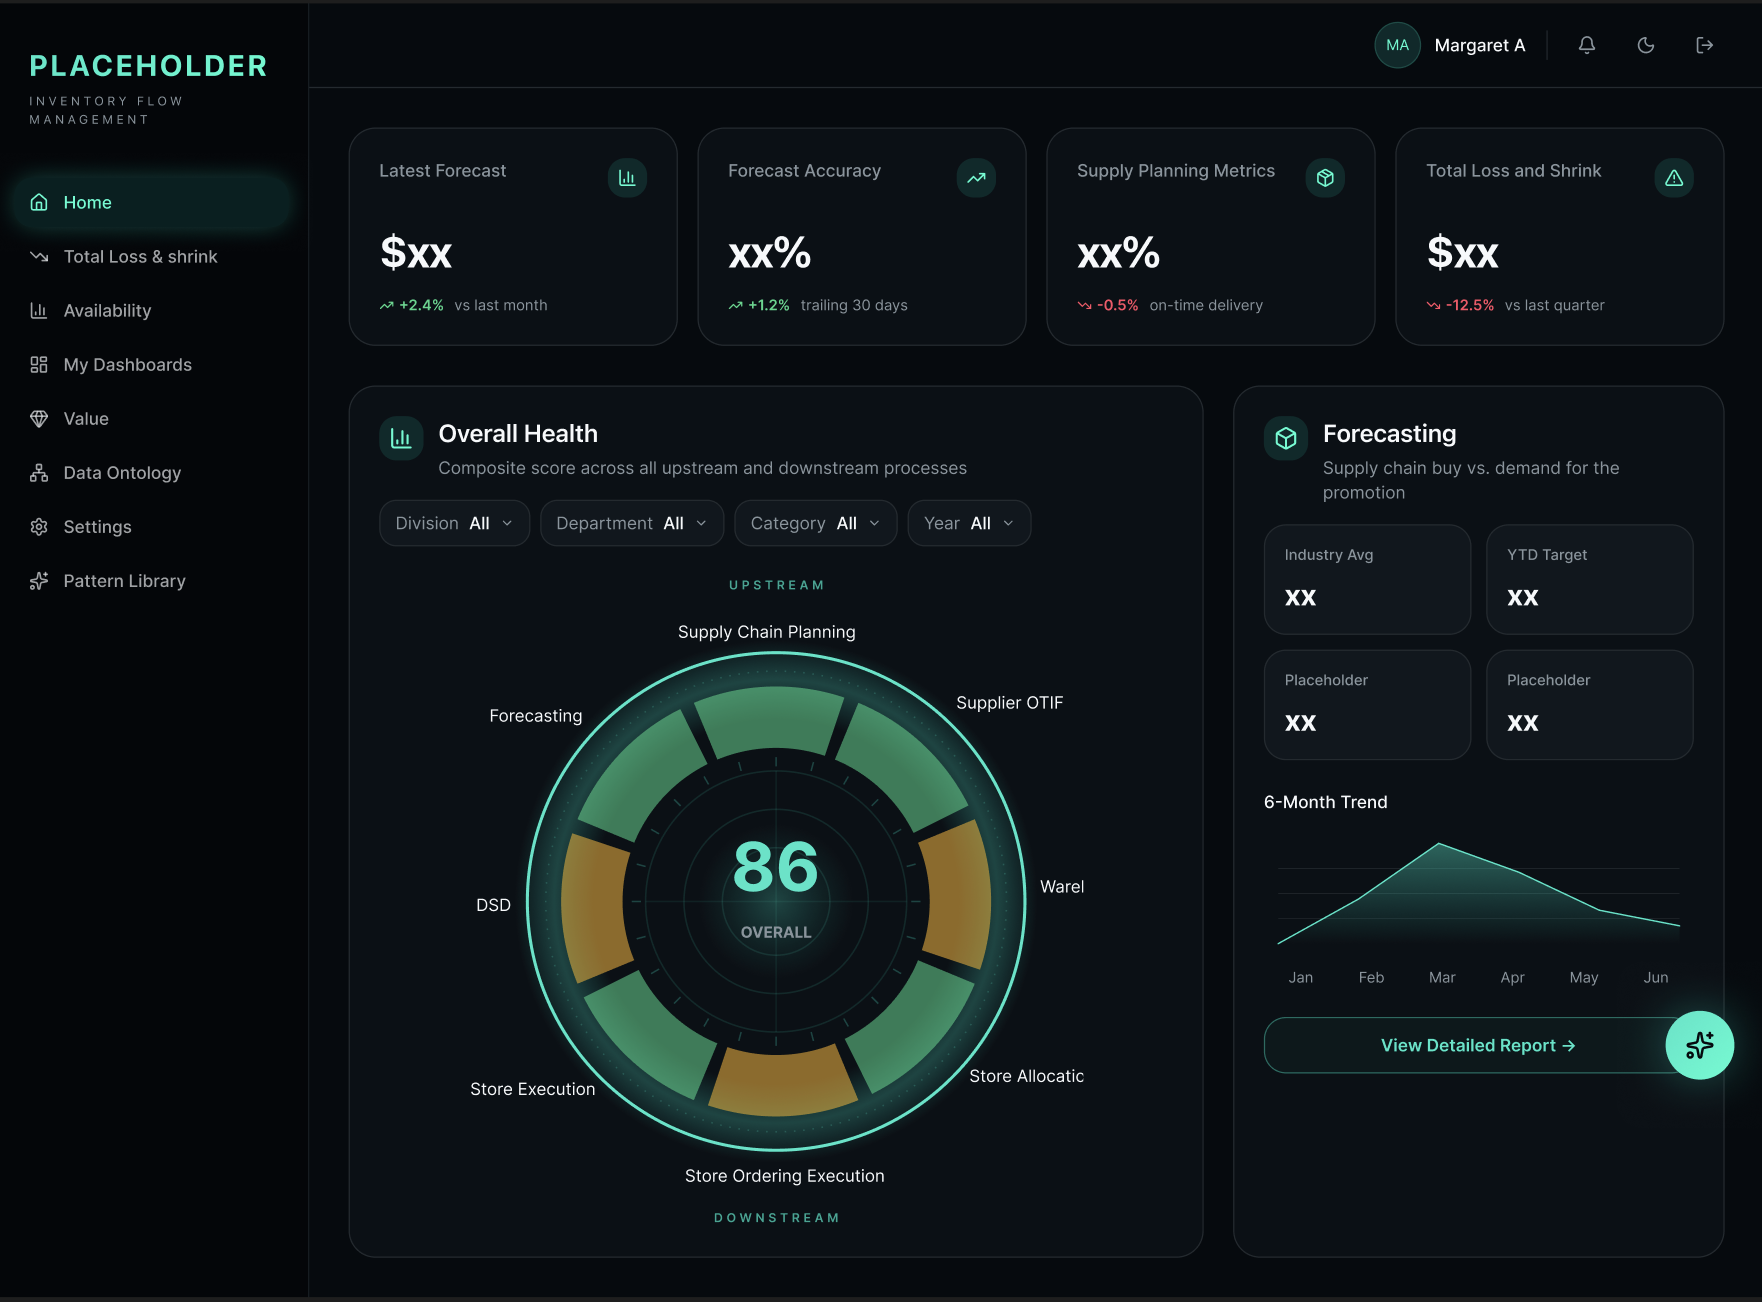
Task: Click the Overall Health chart icon
Action: 401,438
